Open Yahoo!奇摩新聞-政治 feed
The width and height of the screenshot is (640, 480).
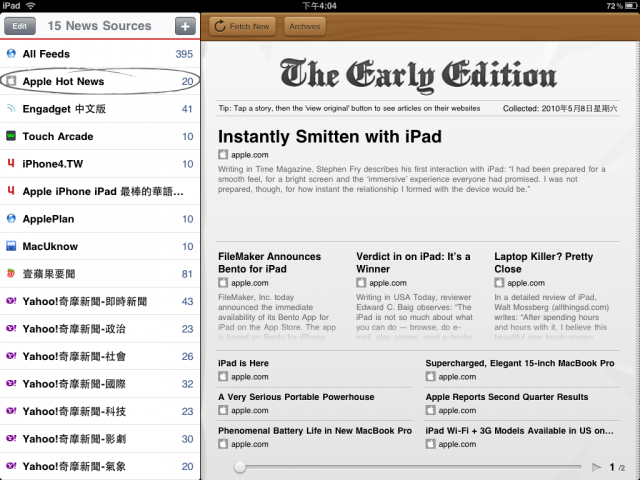click(x=100, y=329)
